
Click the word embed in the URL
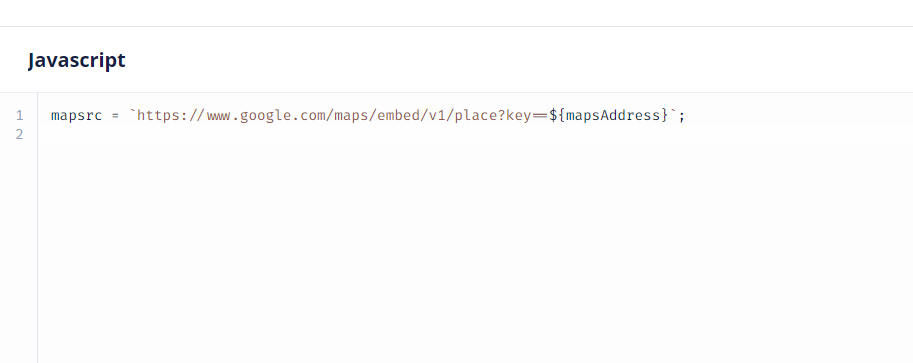[397, 115]
